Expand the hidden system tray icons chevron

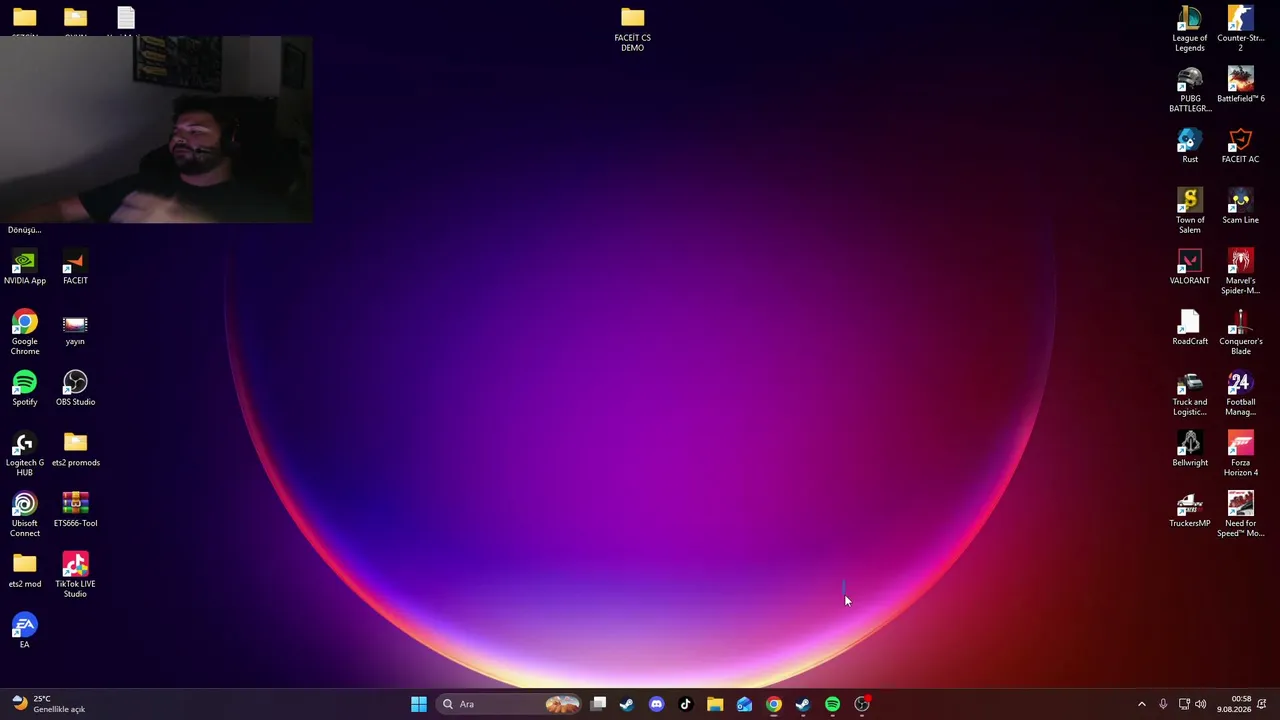pos(1142,704)
